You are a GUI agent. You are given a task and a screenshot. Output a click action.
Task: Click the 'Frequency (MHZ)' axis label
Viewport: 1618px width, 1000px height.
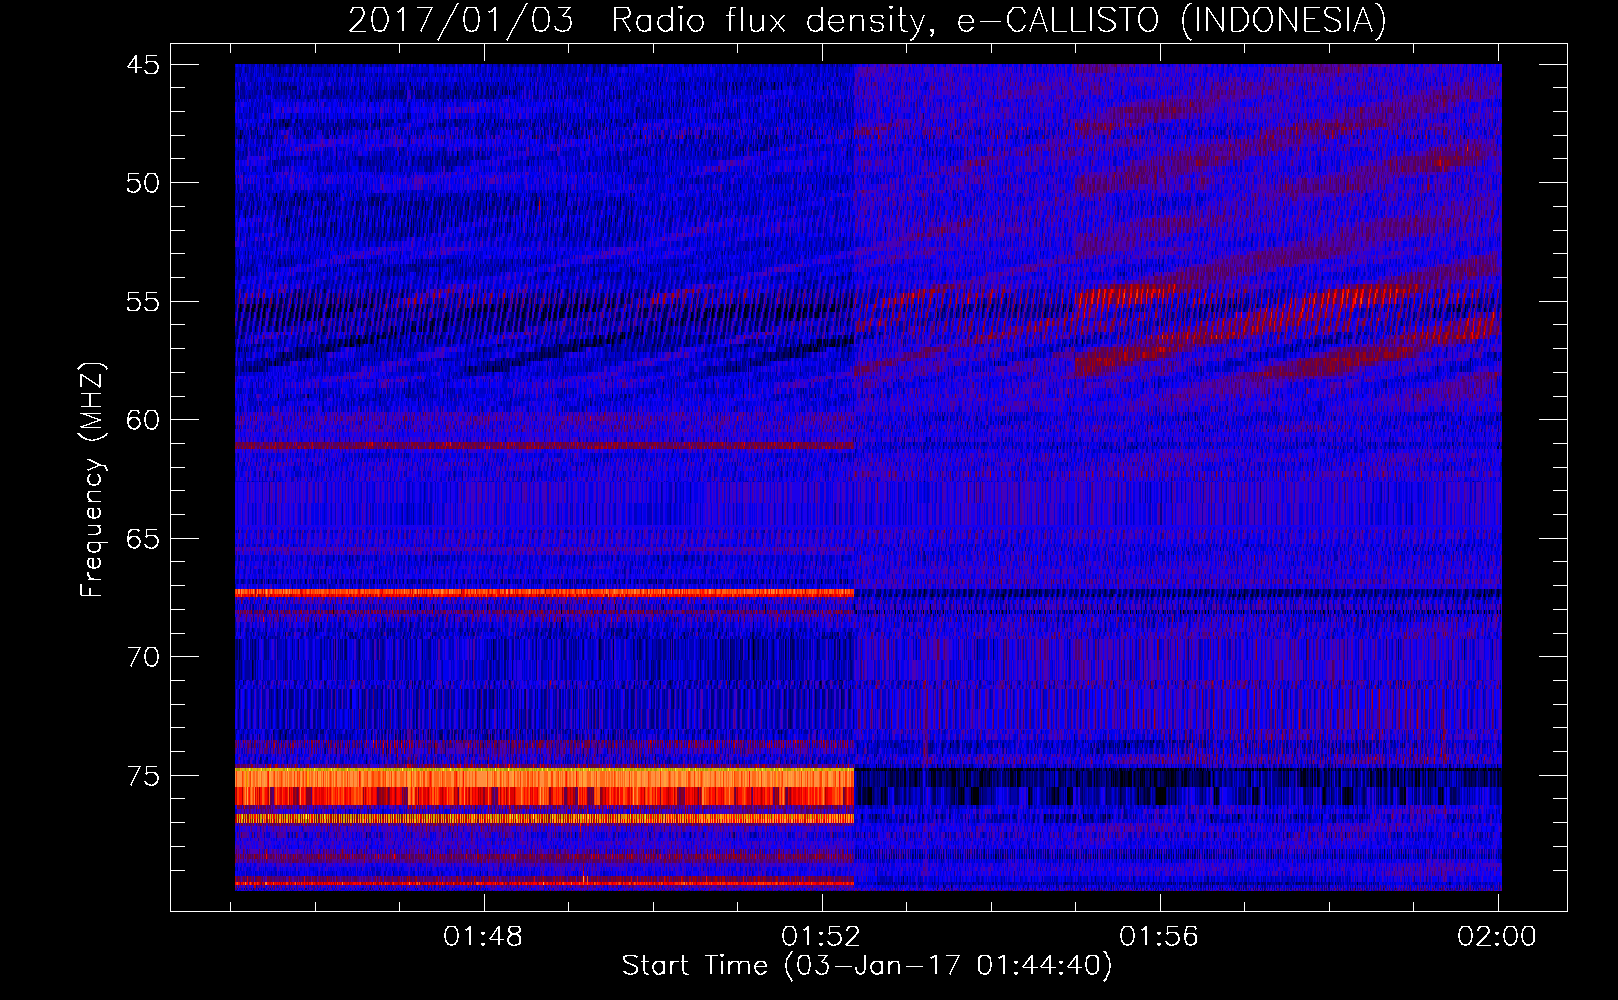(92, 480)
